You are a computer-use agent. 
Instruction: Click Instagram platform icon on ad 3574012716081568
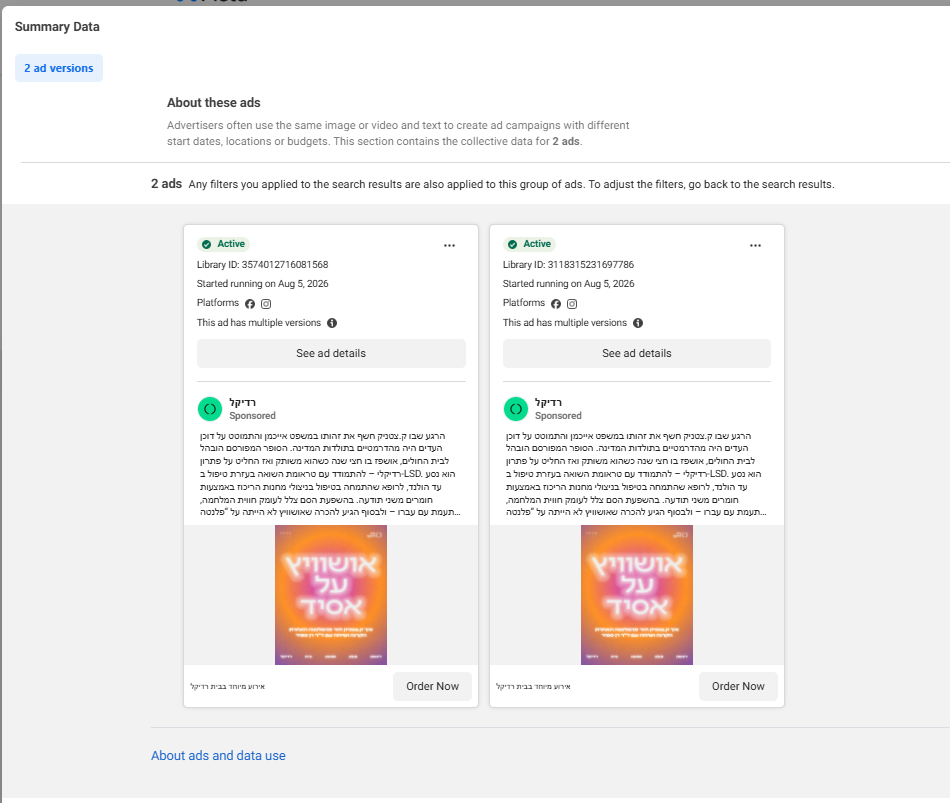(x=266, y=304)
